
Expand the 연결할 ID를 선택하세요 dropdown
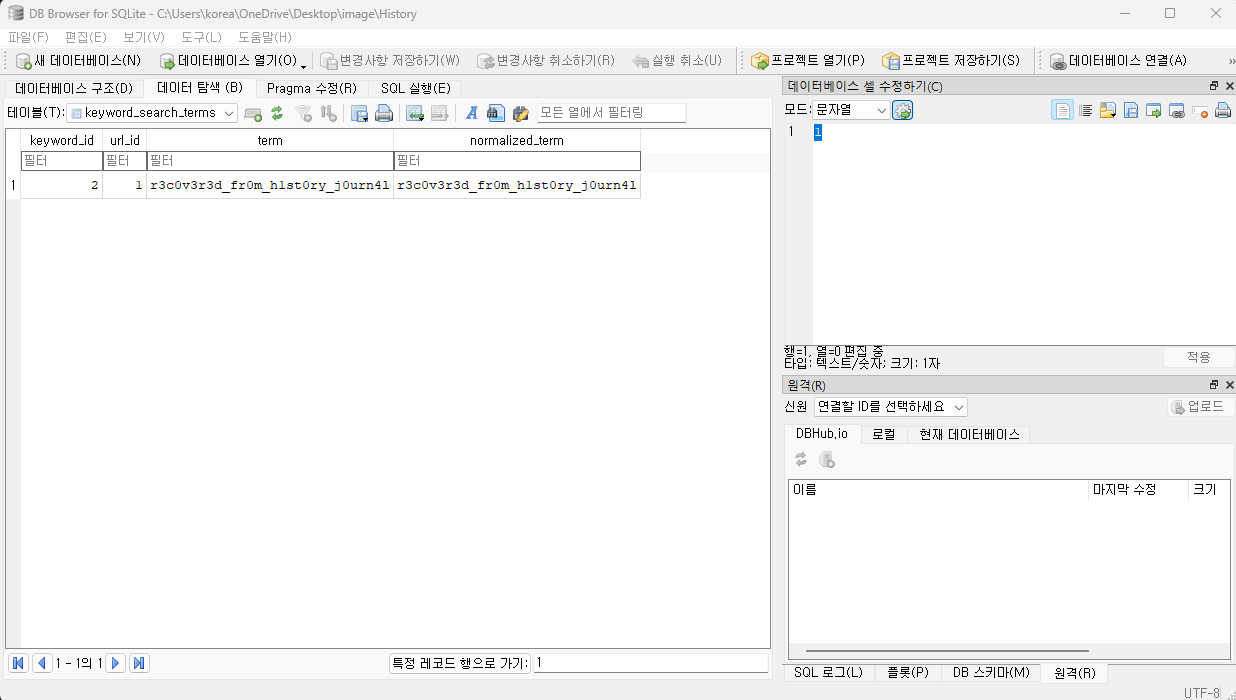tap(890, 407)
